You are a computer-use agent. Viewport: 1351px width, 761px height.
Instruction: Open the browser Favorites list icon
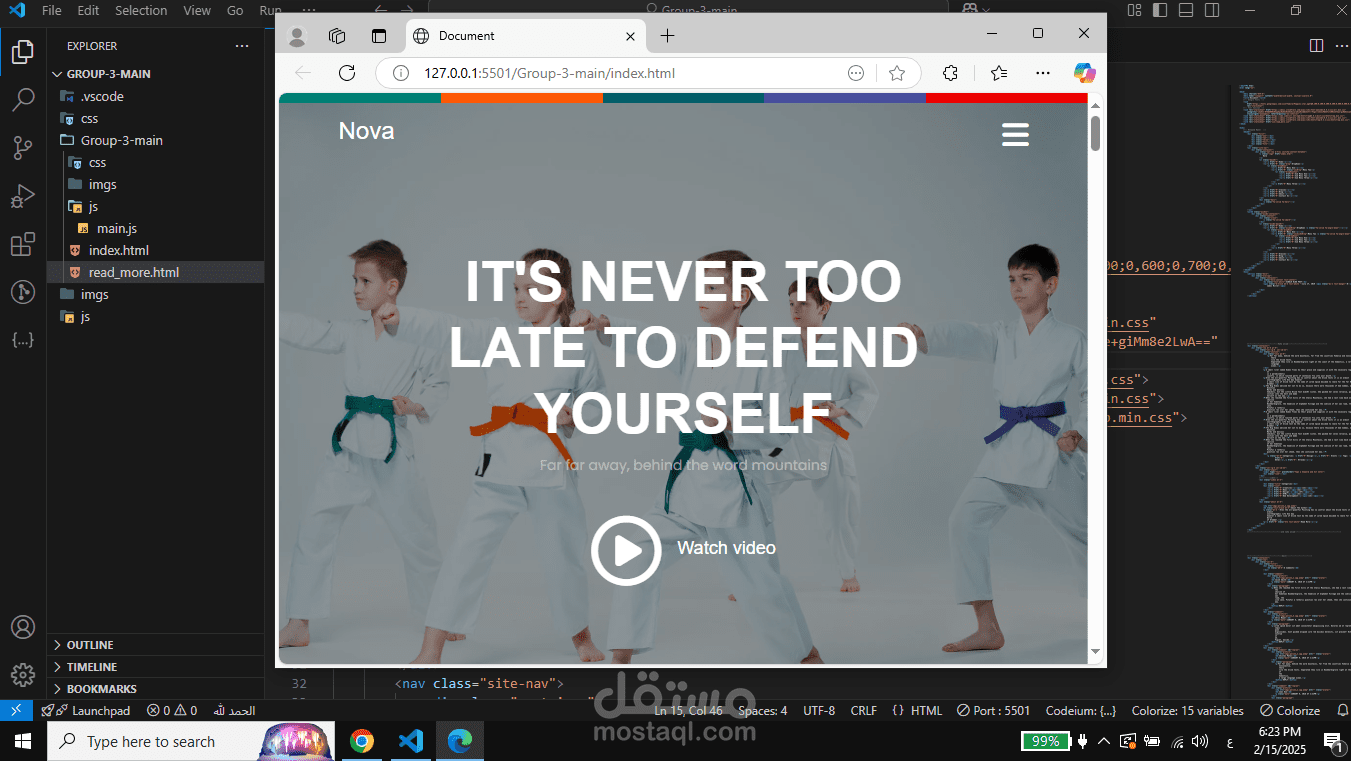pos(998,73)
